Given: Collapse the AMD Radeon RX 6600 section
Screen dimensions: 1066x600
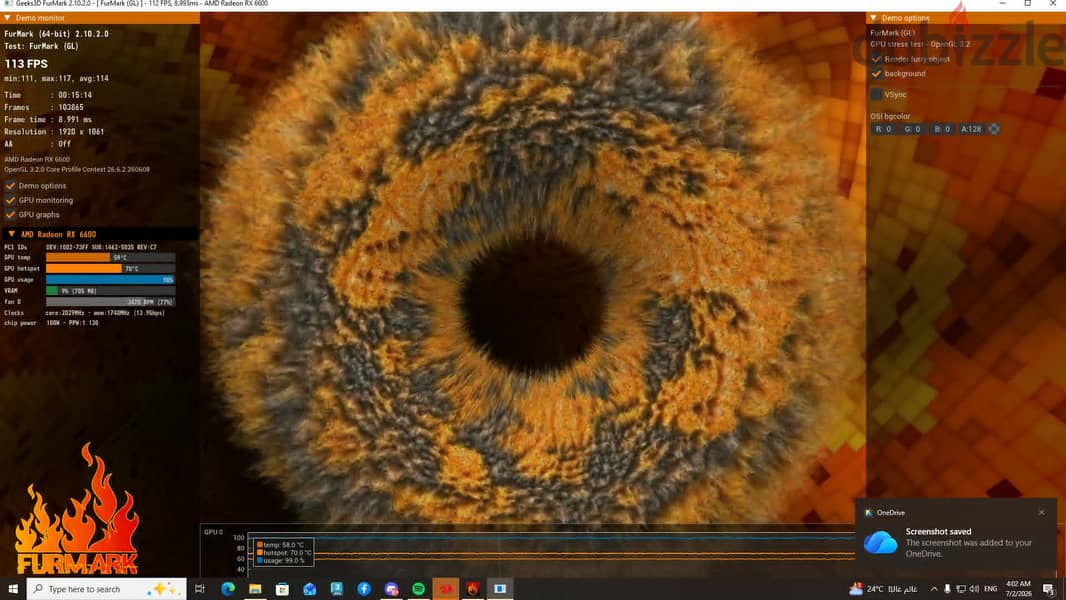Looking at the screenshot, I should (x=12, y=234).
